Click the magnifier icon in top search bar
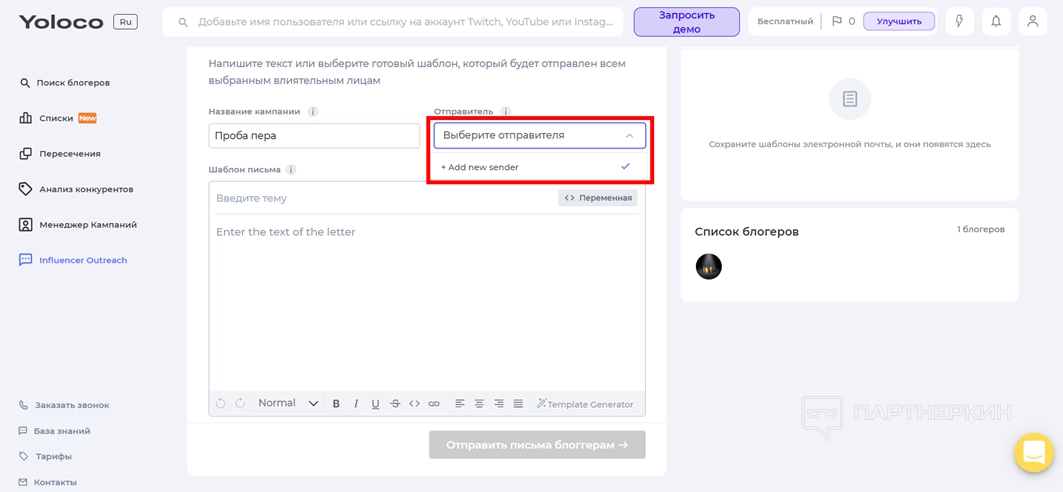The width and height of the screenshot is (1063, 492). [x=182, y=22]
